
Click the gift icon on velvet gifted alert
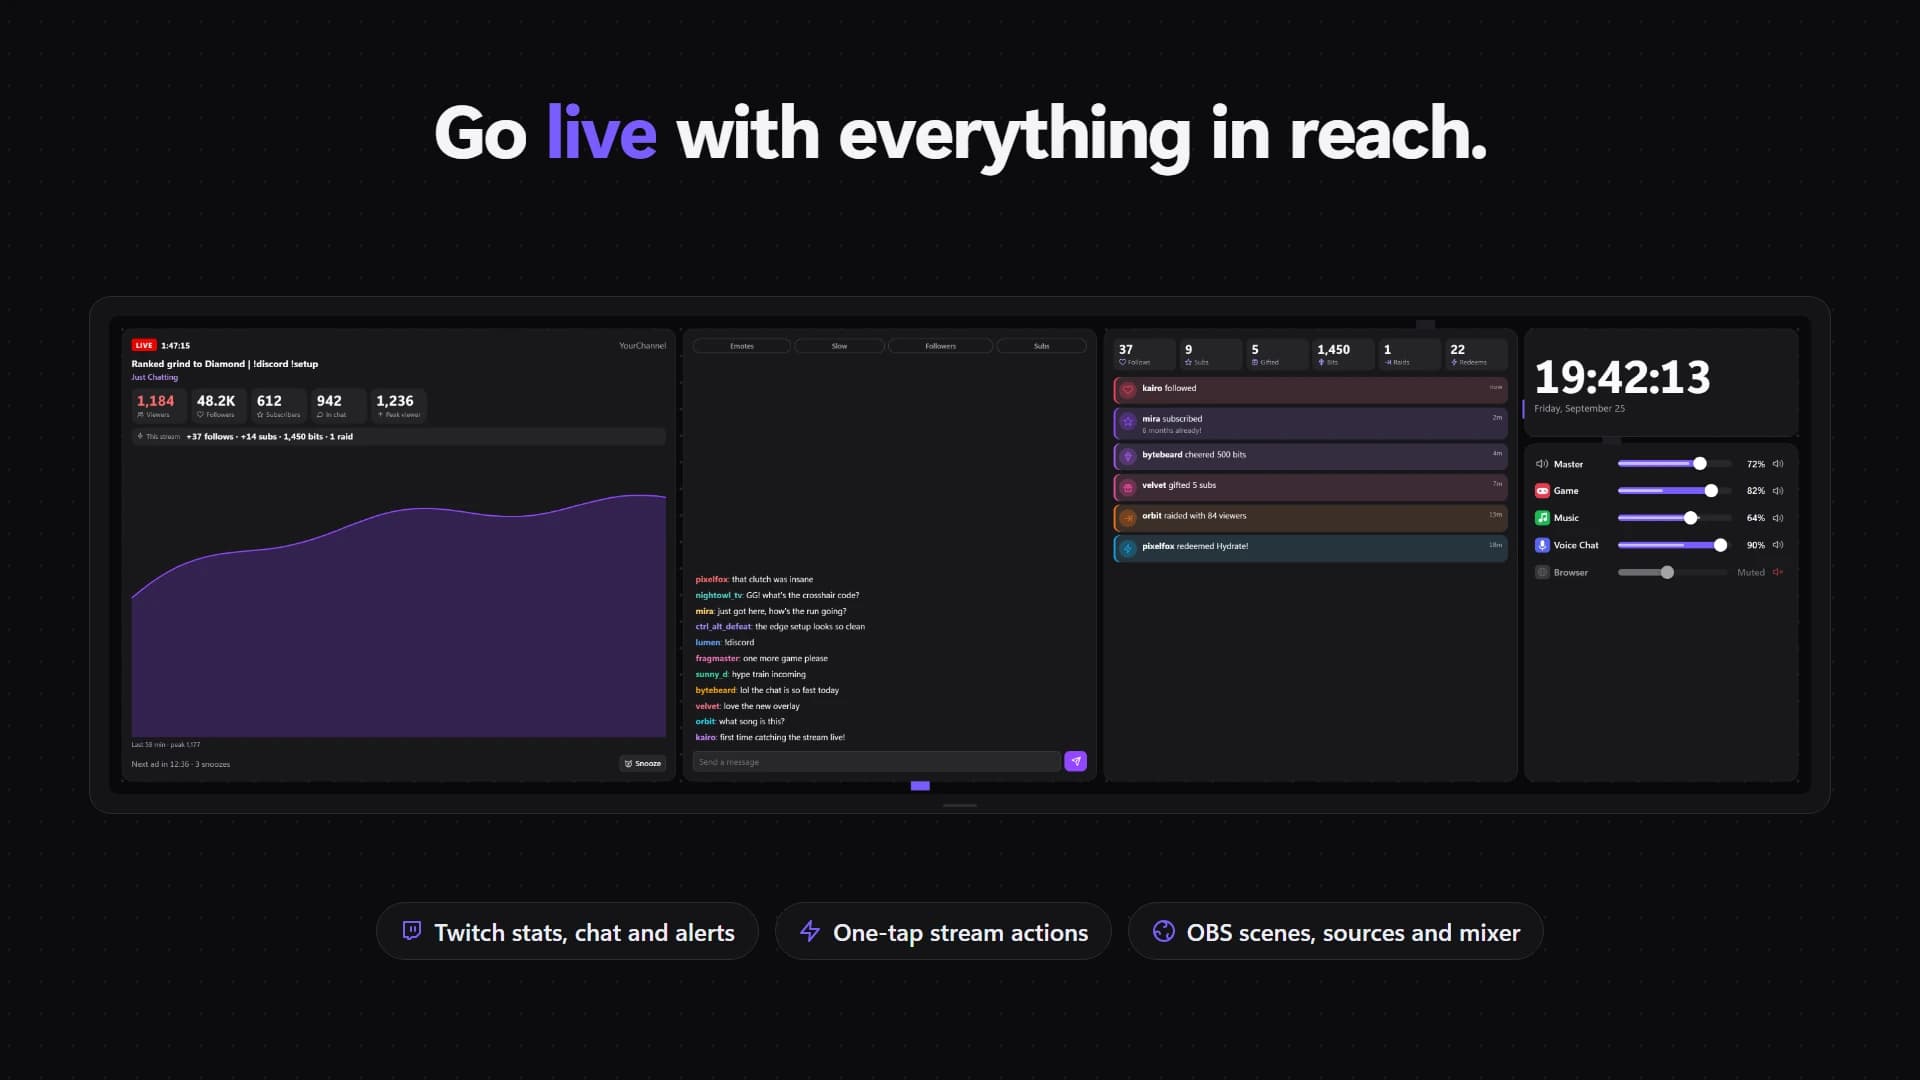pyautogui.click(x=1128, y=487)
